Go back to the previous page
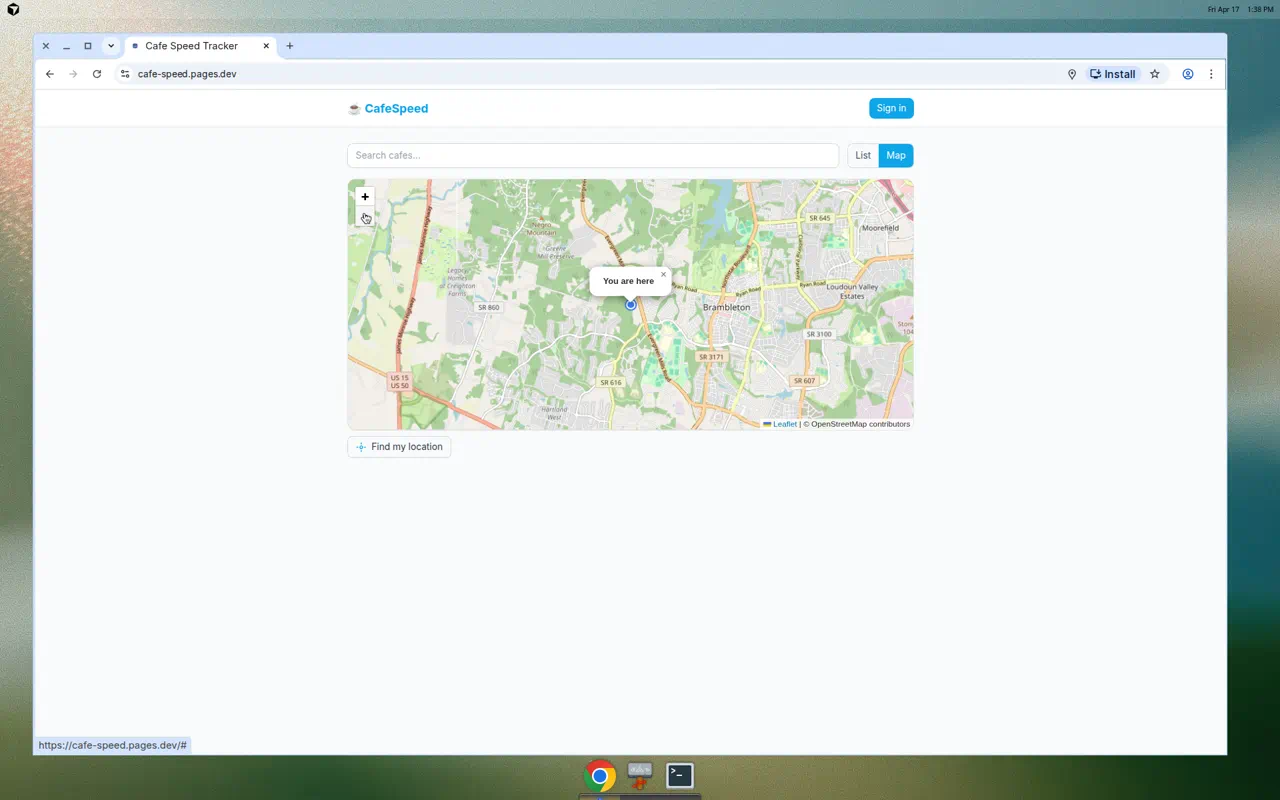The width and height of the screenshot is (1280, 800). (x=50, y=74)
